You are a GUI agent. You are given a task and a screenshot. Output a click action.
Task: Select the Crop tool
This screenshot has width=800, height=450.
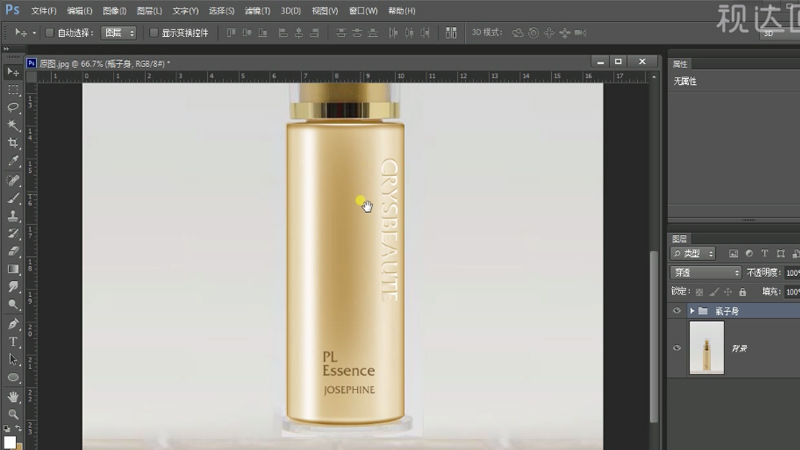pyautogui.click(x=13, y=143)
